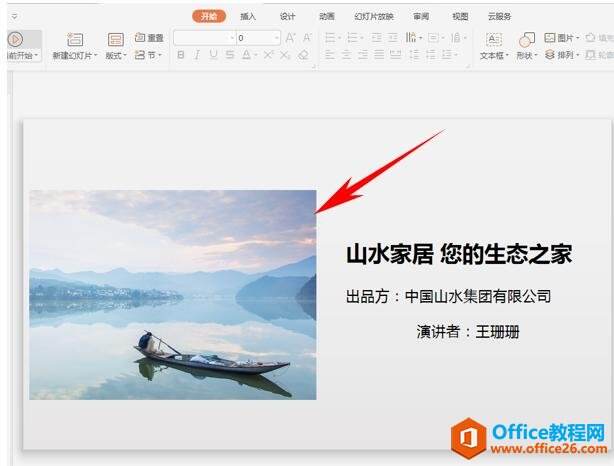This screenshot has height=466, width=614.
Task: Switch to the 幻灯片放映 (Slide Show) tab
Action: point(374,16)
